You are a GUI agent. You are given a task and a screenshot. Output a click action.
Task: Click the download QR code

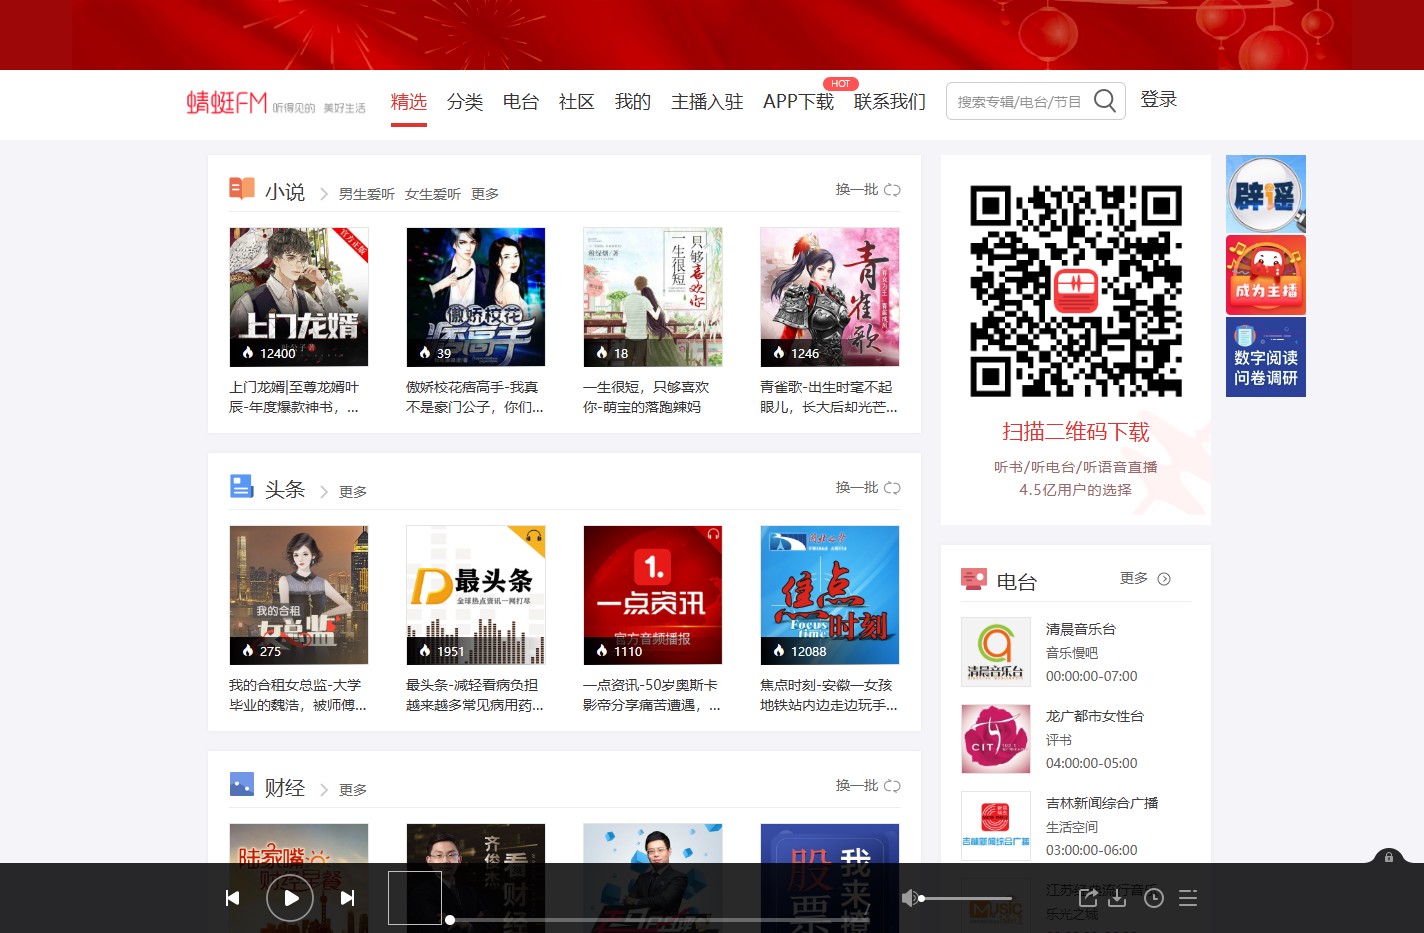(x=1076, y=291)
